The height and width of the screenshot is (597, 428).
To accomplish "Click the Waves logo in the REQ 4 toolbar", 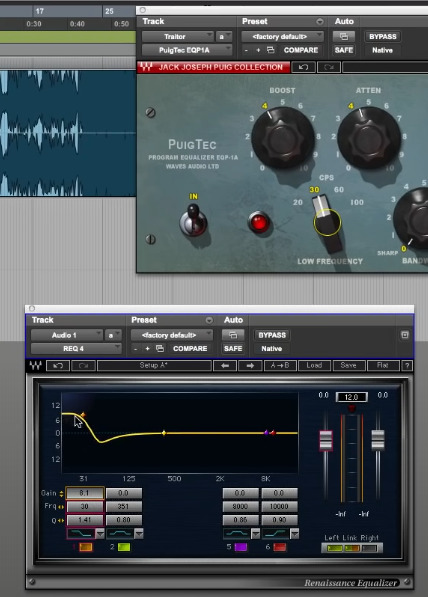I will [35, 366].
